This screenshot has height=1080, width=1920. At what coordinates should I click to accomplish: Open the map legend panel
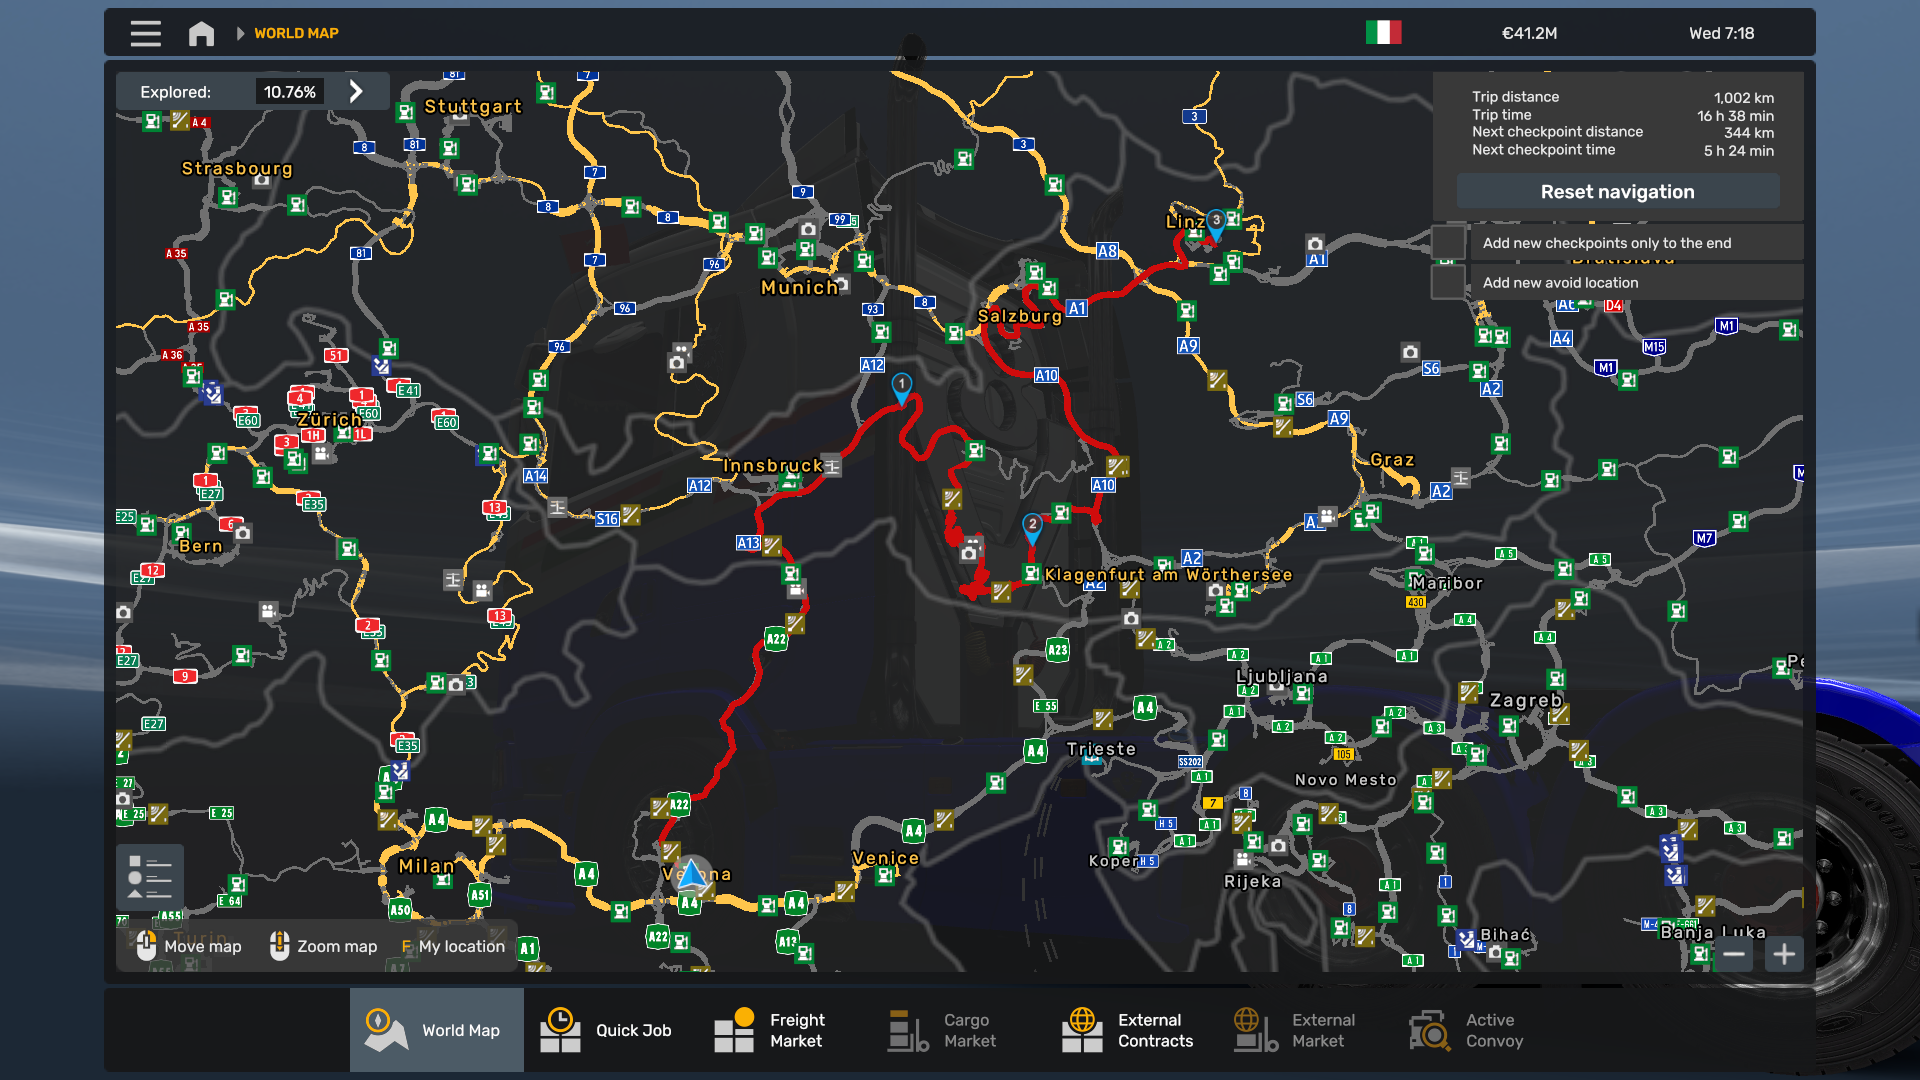[x=150, y=877]
